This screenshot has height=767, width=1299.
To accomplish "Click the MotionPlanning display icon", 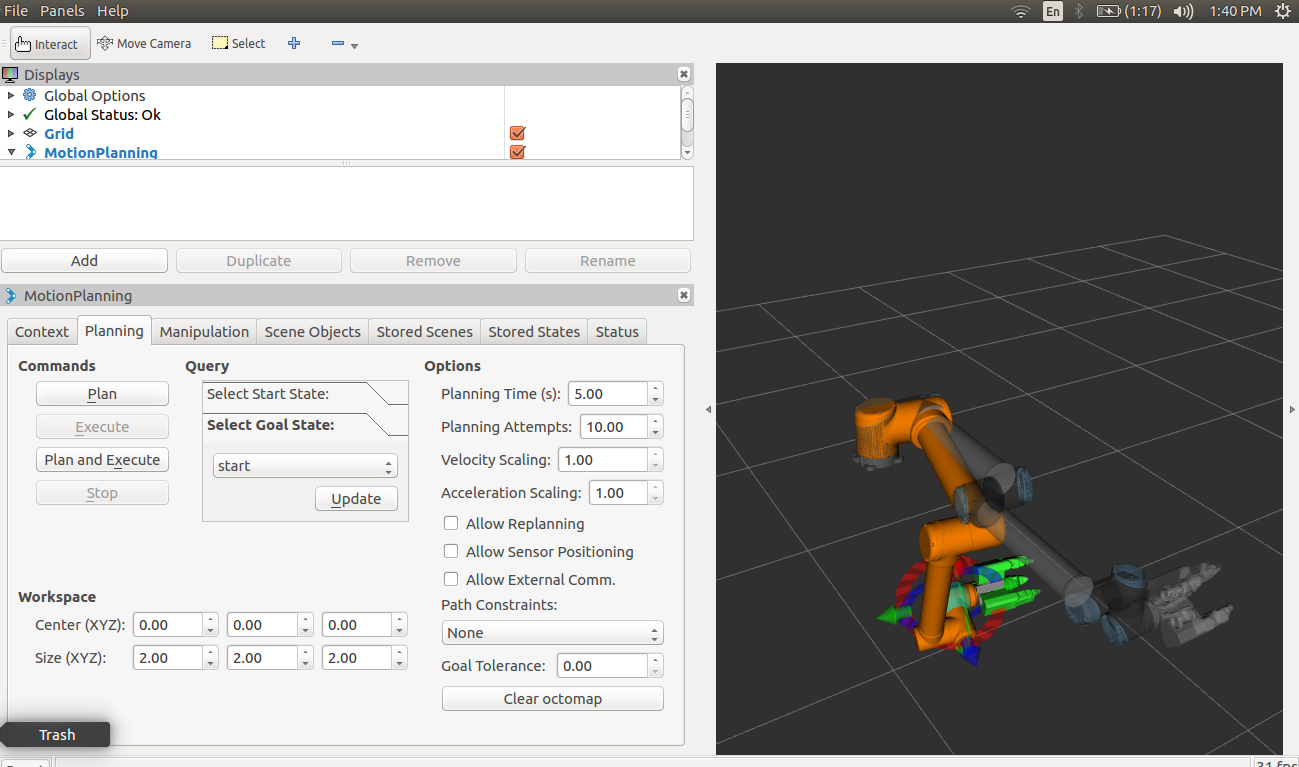I will pos(30,152).
